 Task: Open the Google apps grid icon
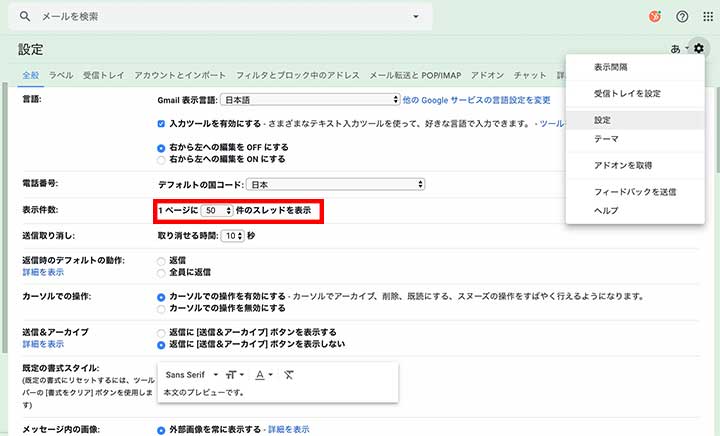pos(708,17)
